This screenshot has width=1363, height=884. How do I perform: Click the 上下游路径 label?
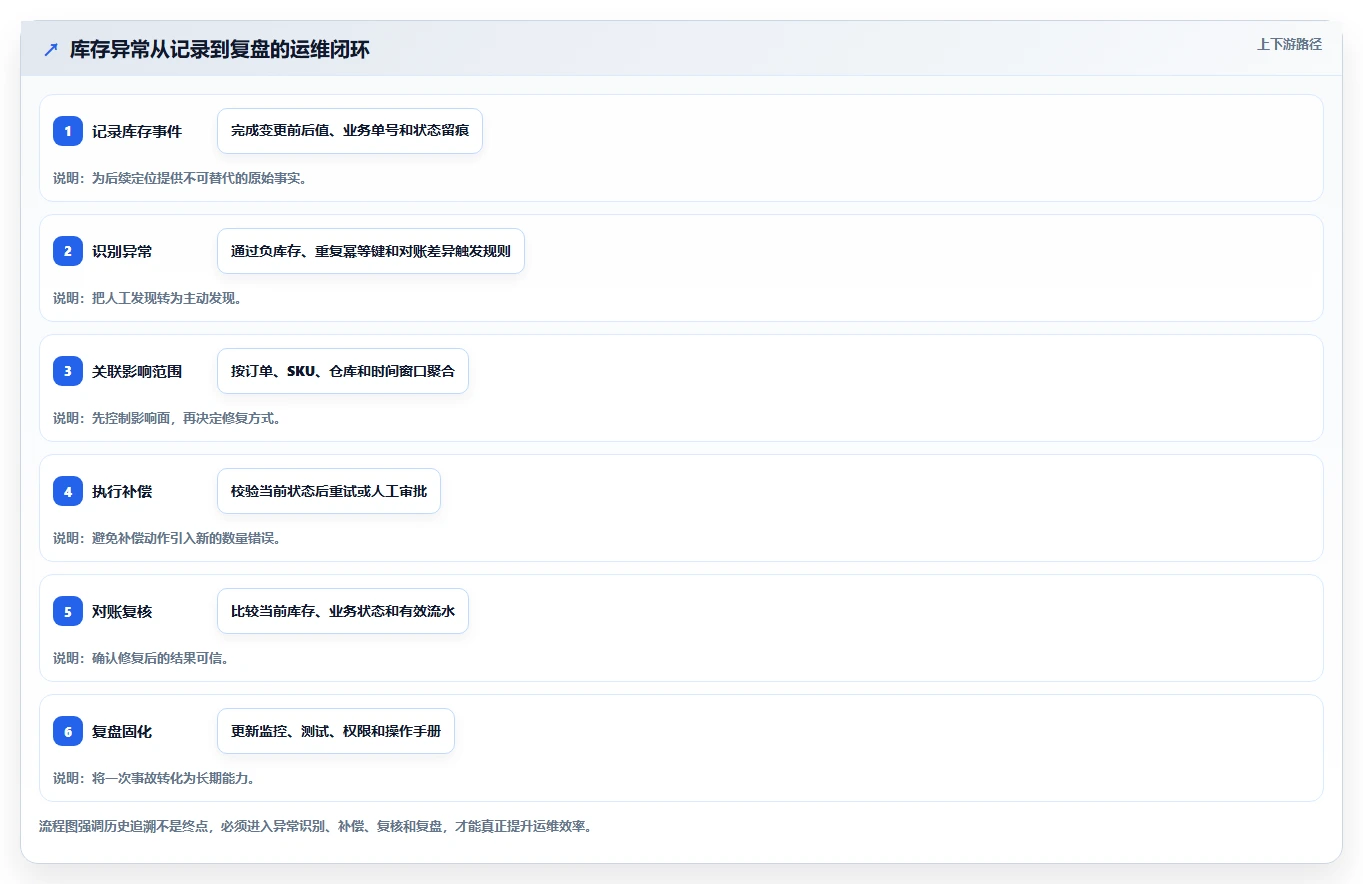[x=1289, y=44]
